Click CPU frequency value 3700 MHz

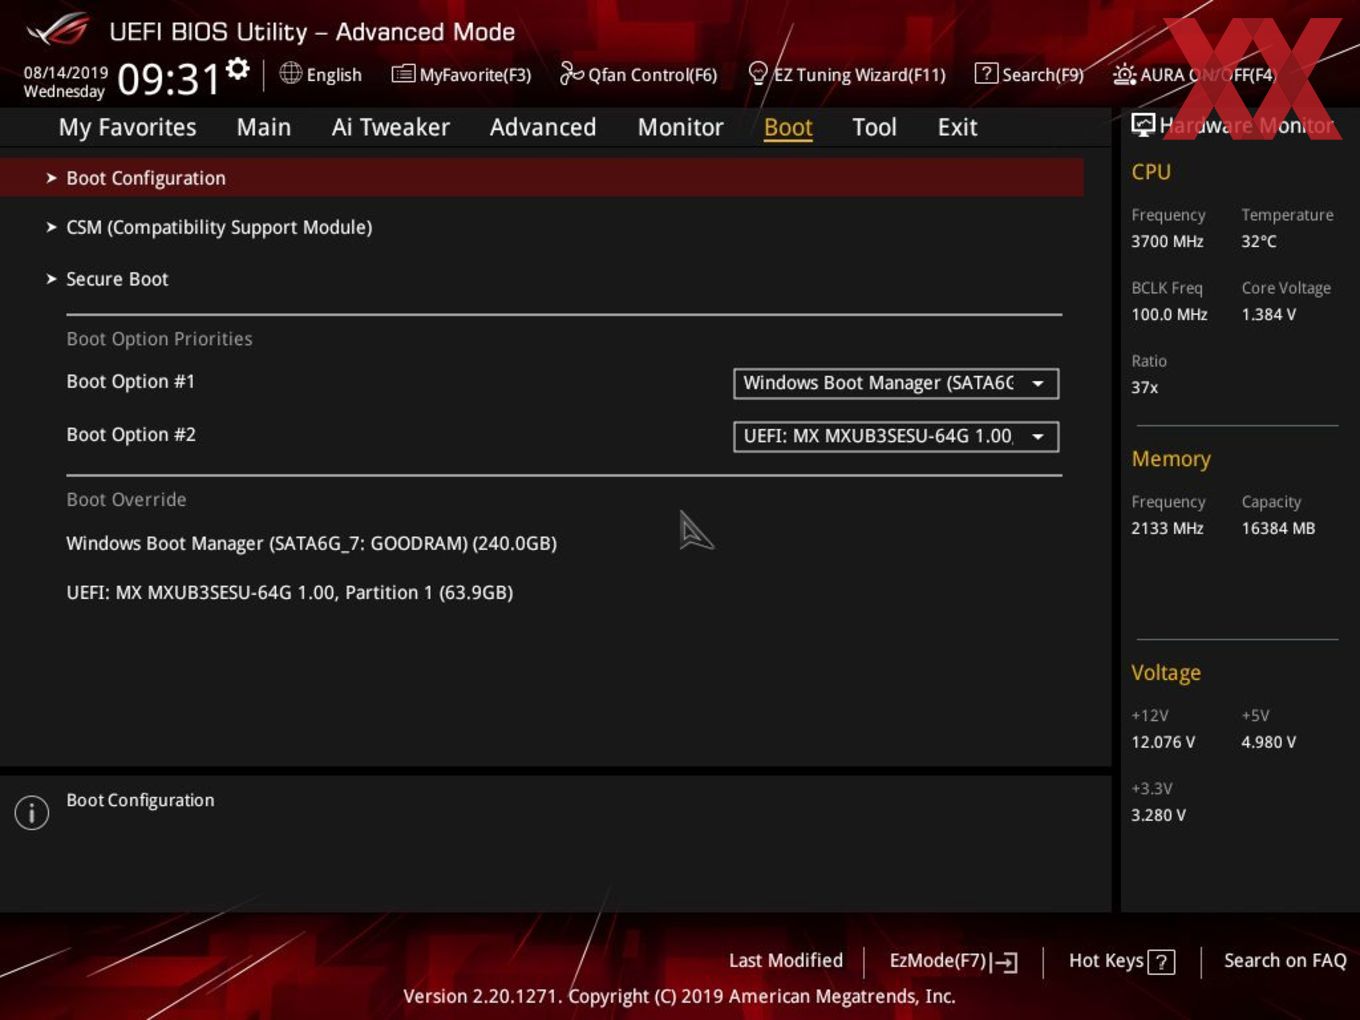tap(1167, 241)
